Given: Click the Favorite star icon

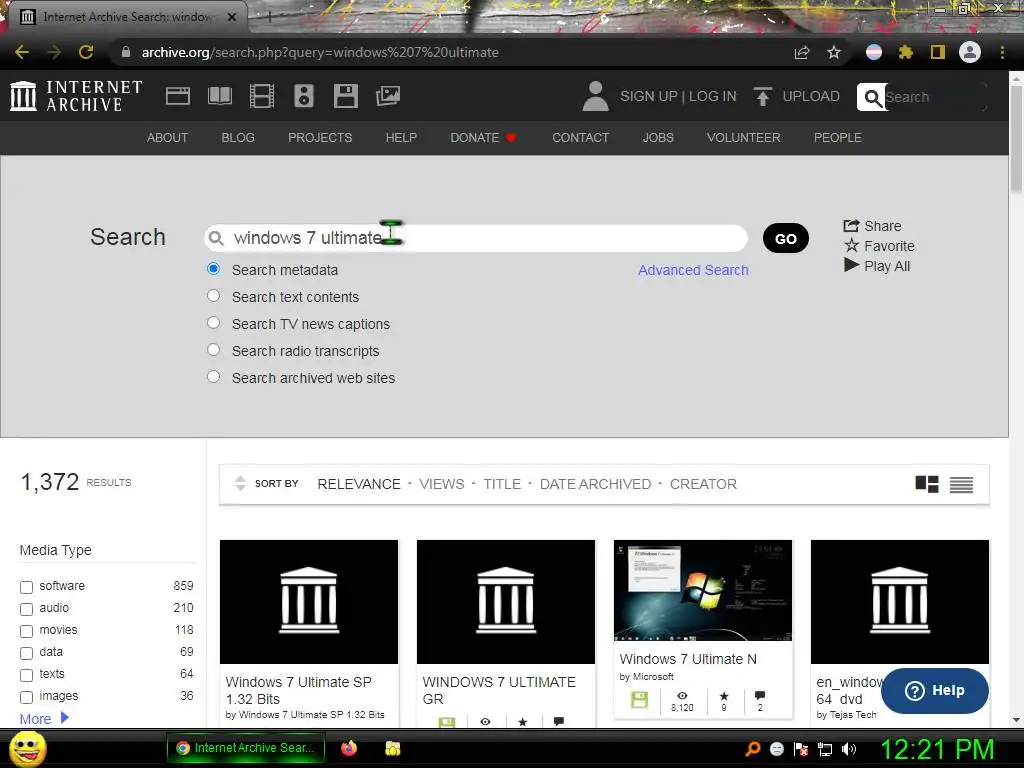Looking at the screenshot, I should point(852,246).
